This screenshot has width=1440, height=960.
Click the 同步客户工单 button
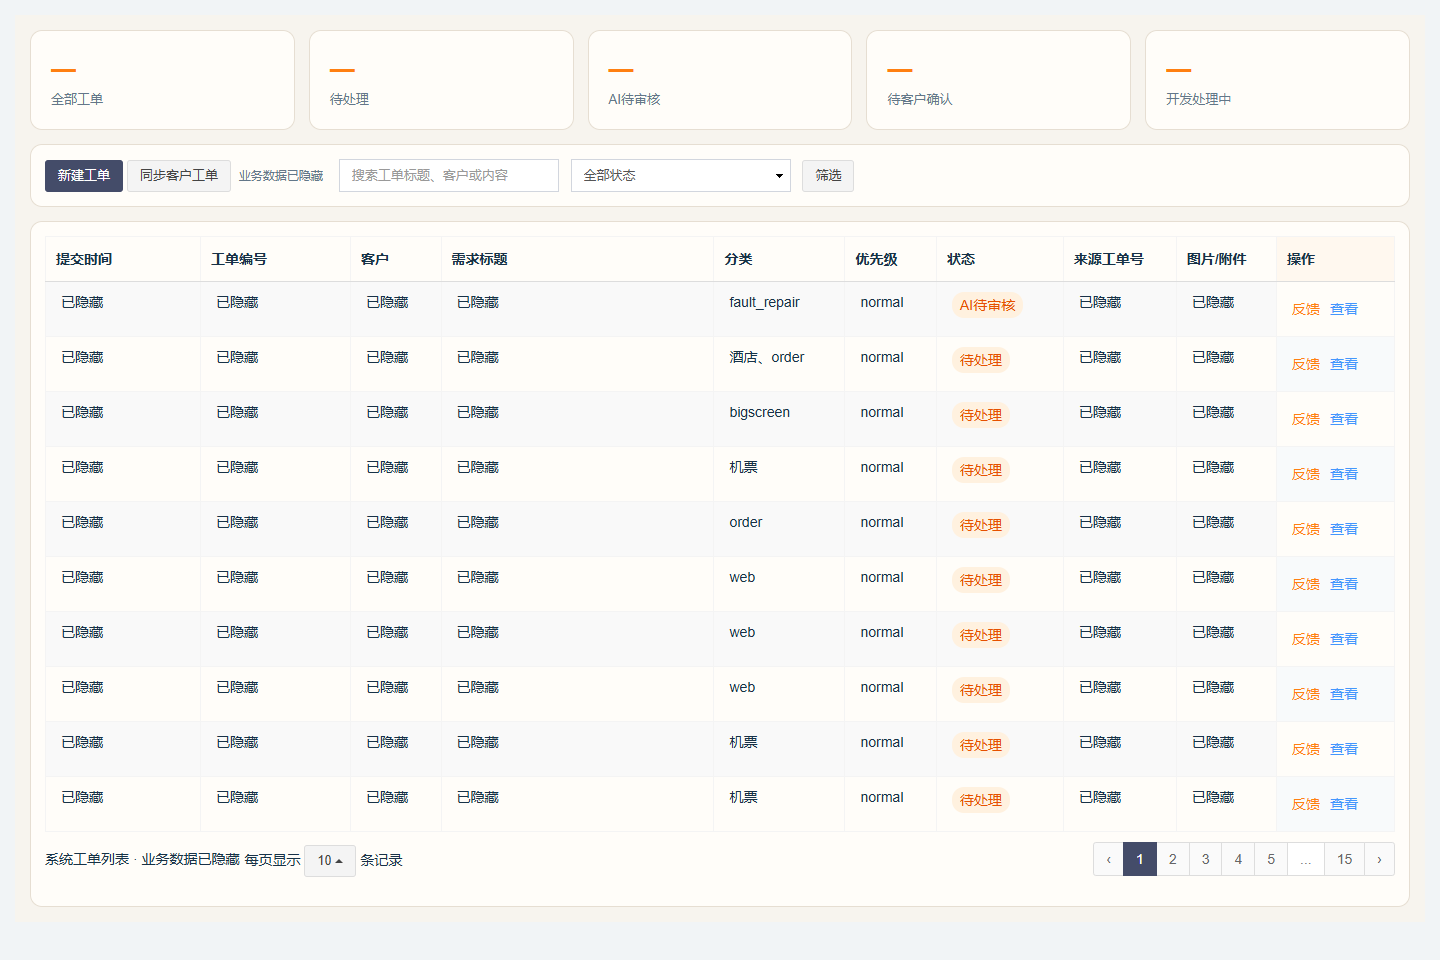179,175
